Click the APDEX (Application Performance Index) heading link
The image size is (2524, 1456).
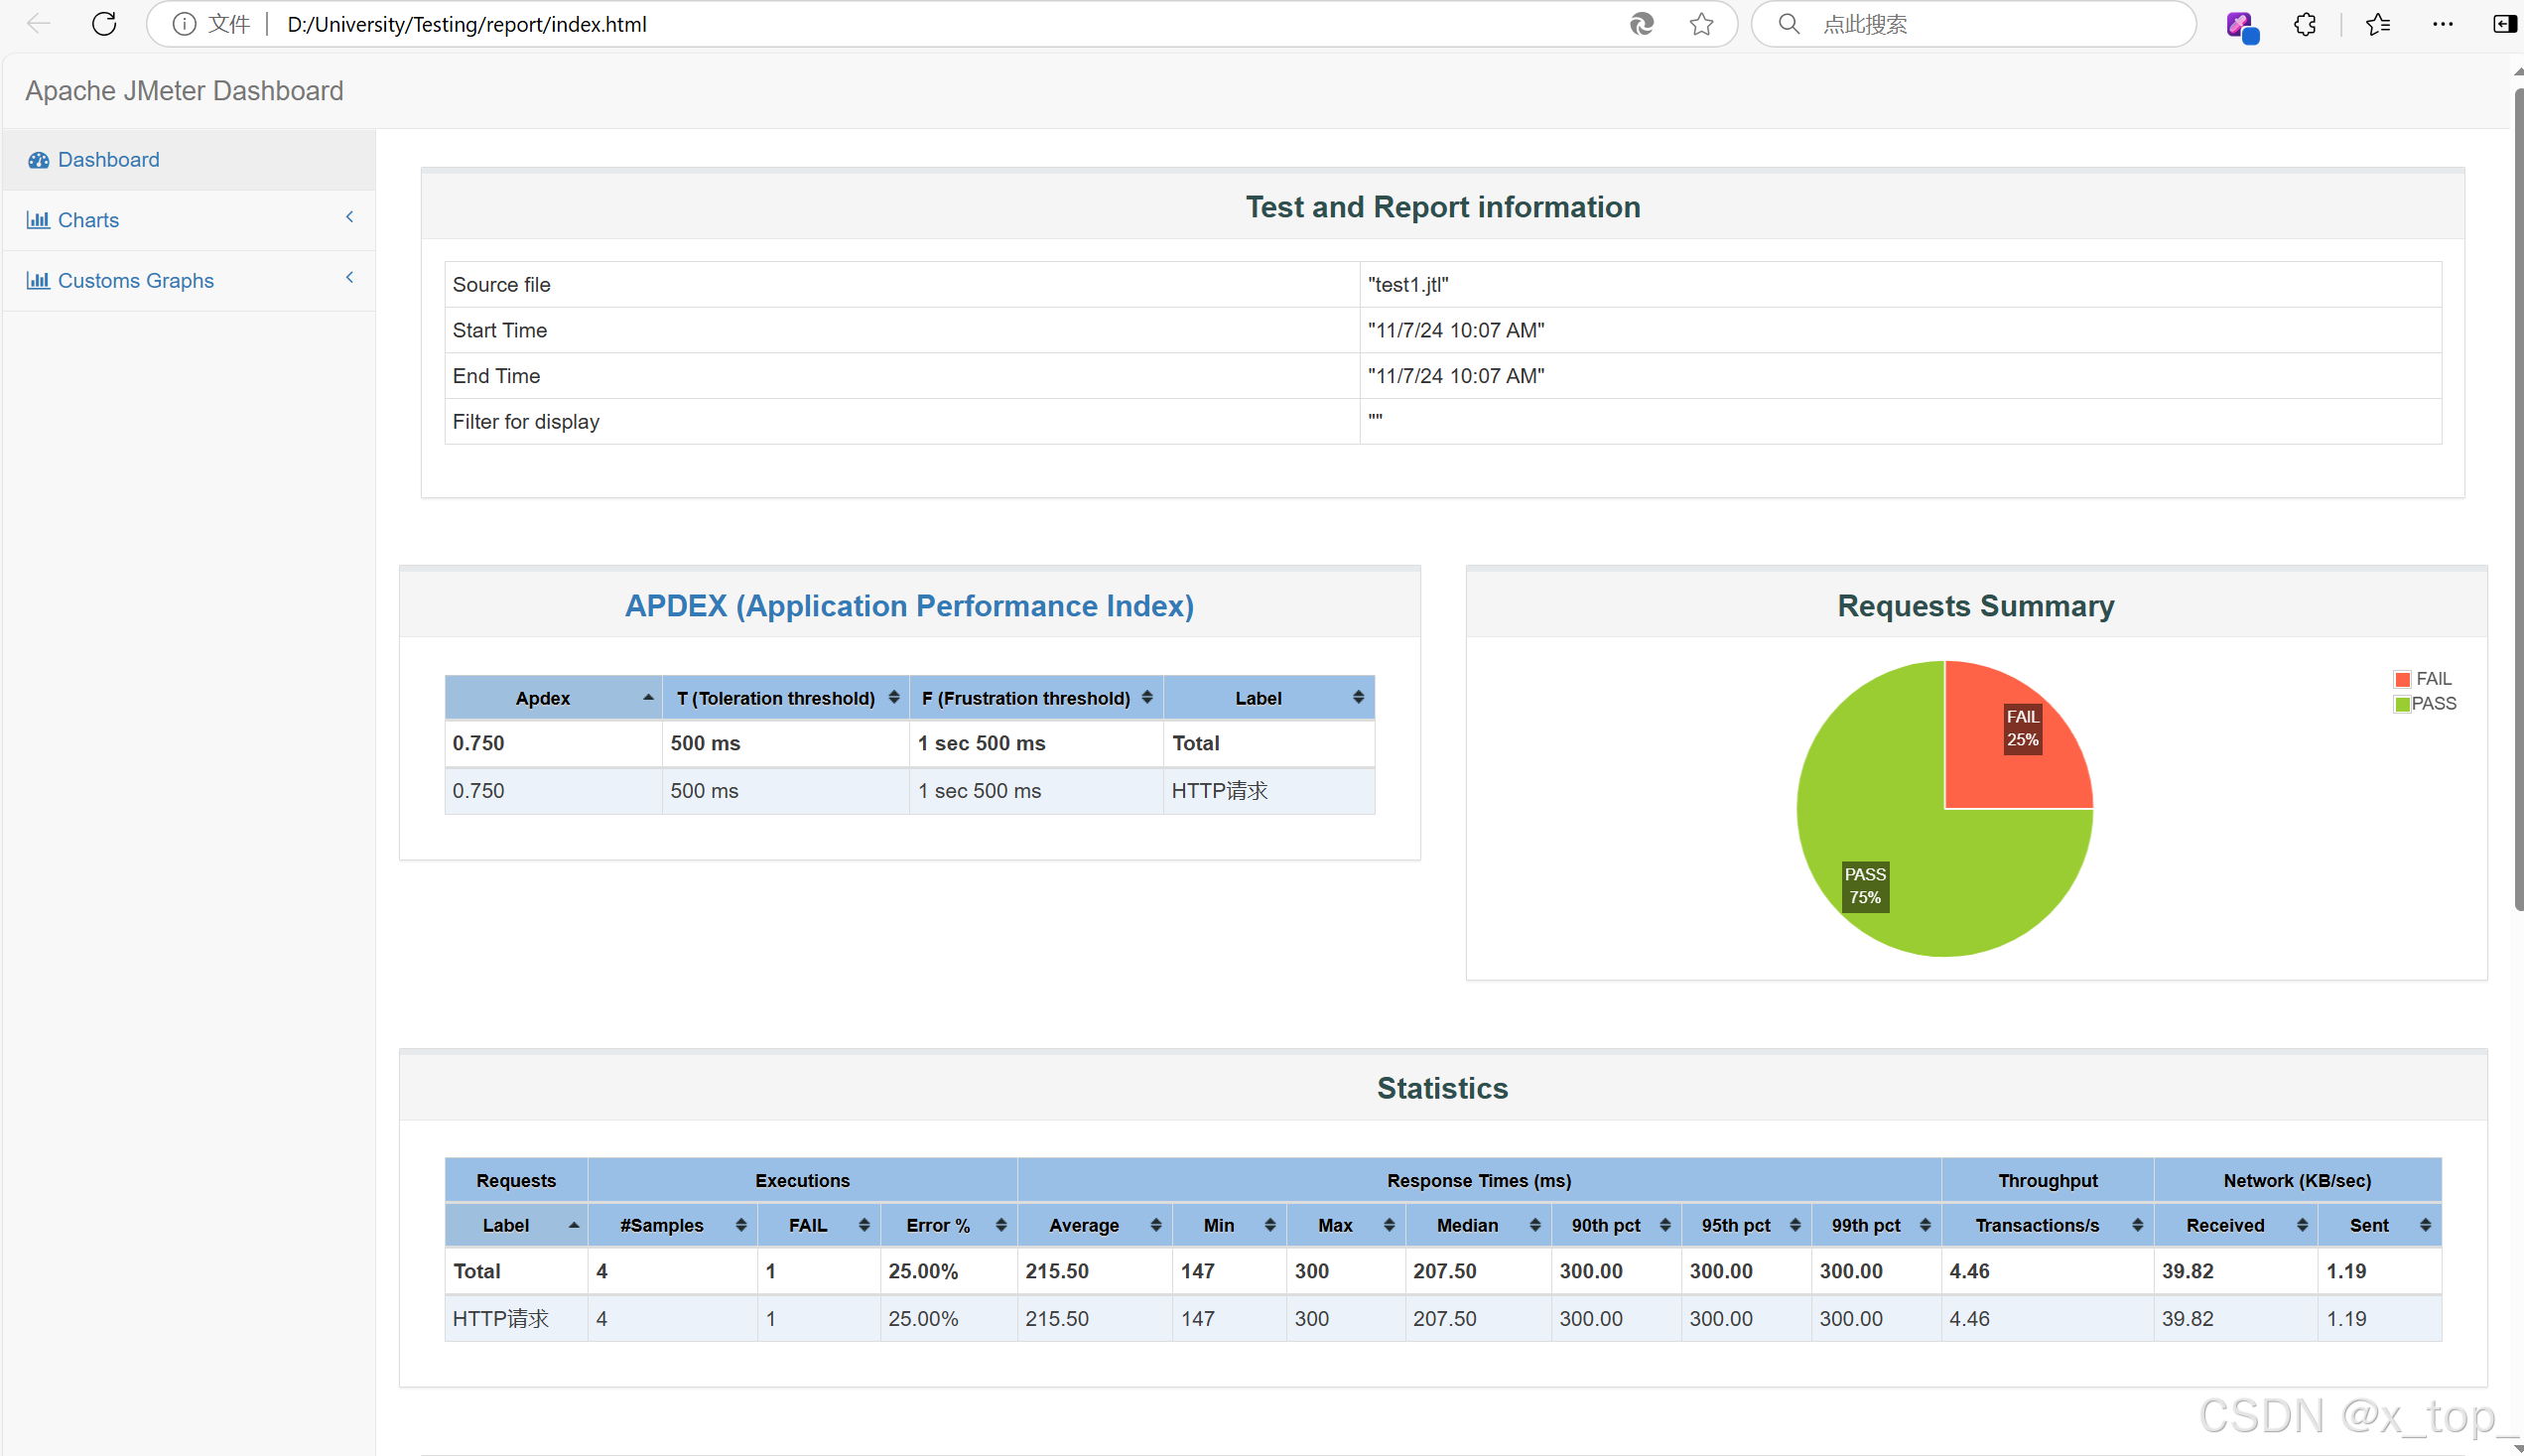[909, 606]
